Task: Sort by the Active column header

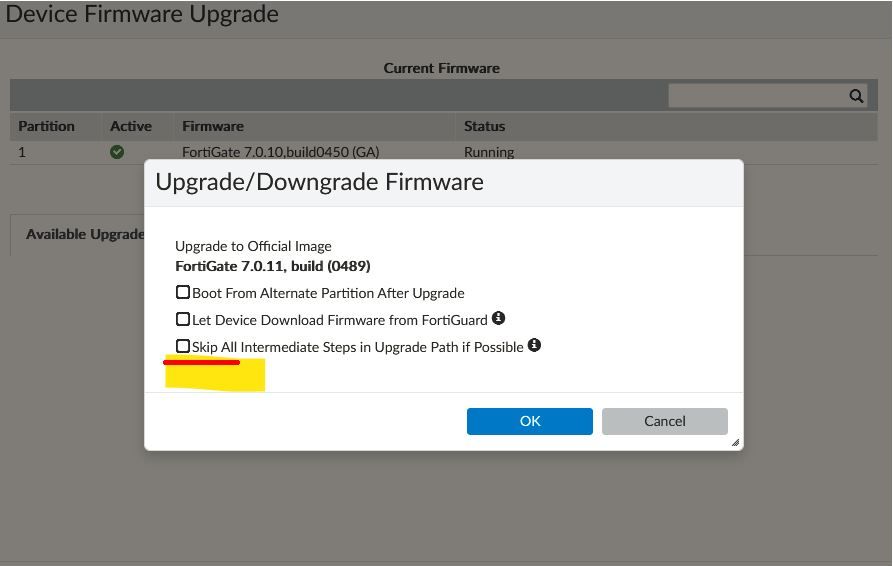Action: [x=131, y=126]
